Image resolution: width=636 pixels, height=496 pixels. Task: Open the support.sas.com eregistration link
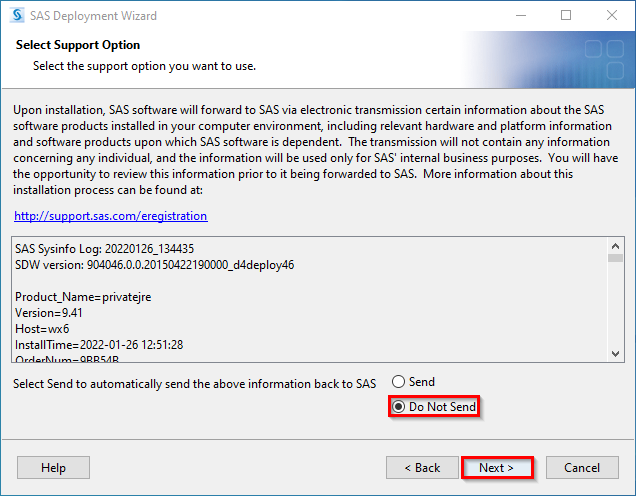click(x=111, y=216)
